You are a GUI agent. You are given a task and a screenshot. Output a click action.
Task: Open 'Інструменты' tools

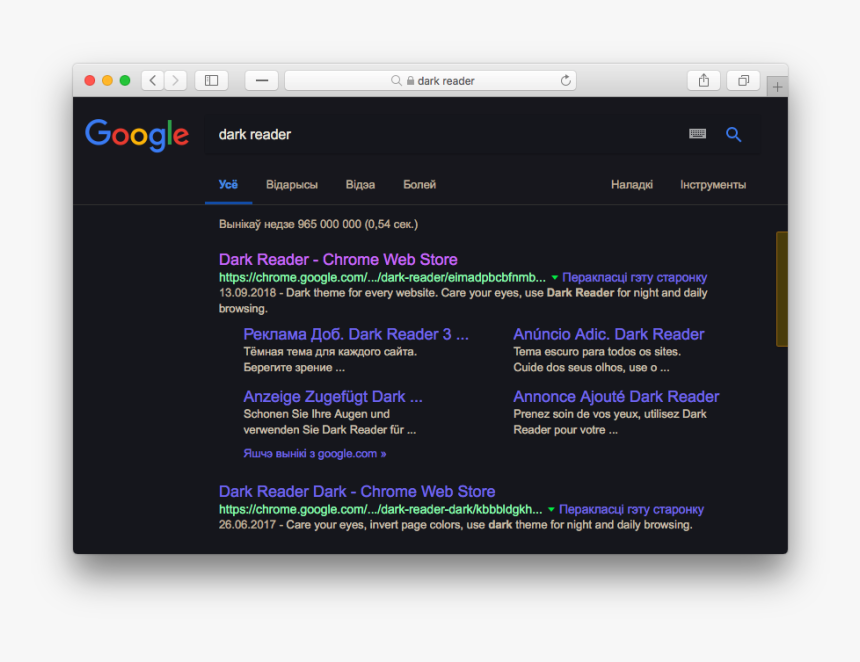pos(713,185)
